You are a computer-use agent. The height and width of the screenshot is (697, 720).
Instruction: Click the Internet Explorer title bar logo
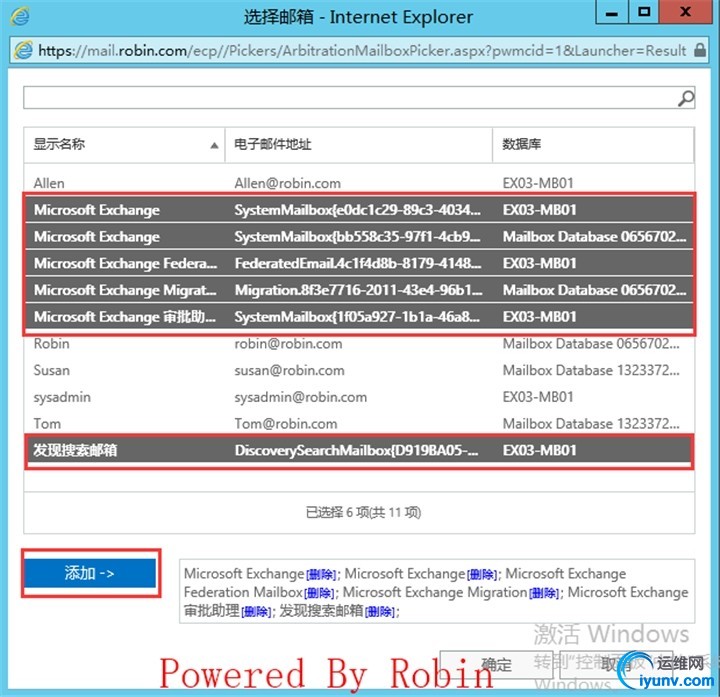click(19, 17)
